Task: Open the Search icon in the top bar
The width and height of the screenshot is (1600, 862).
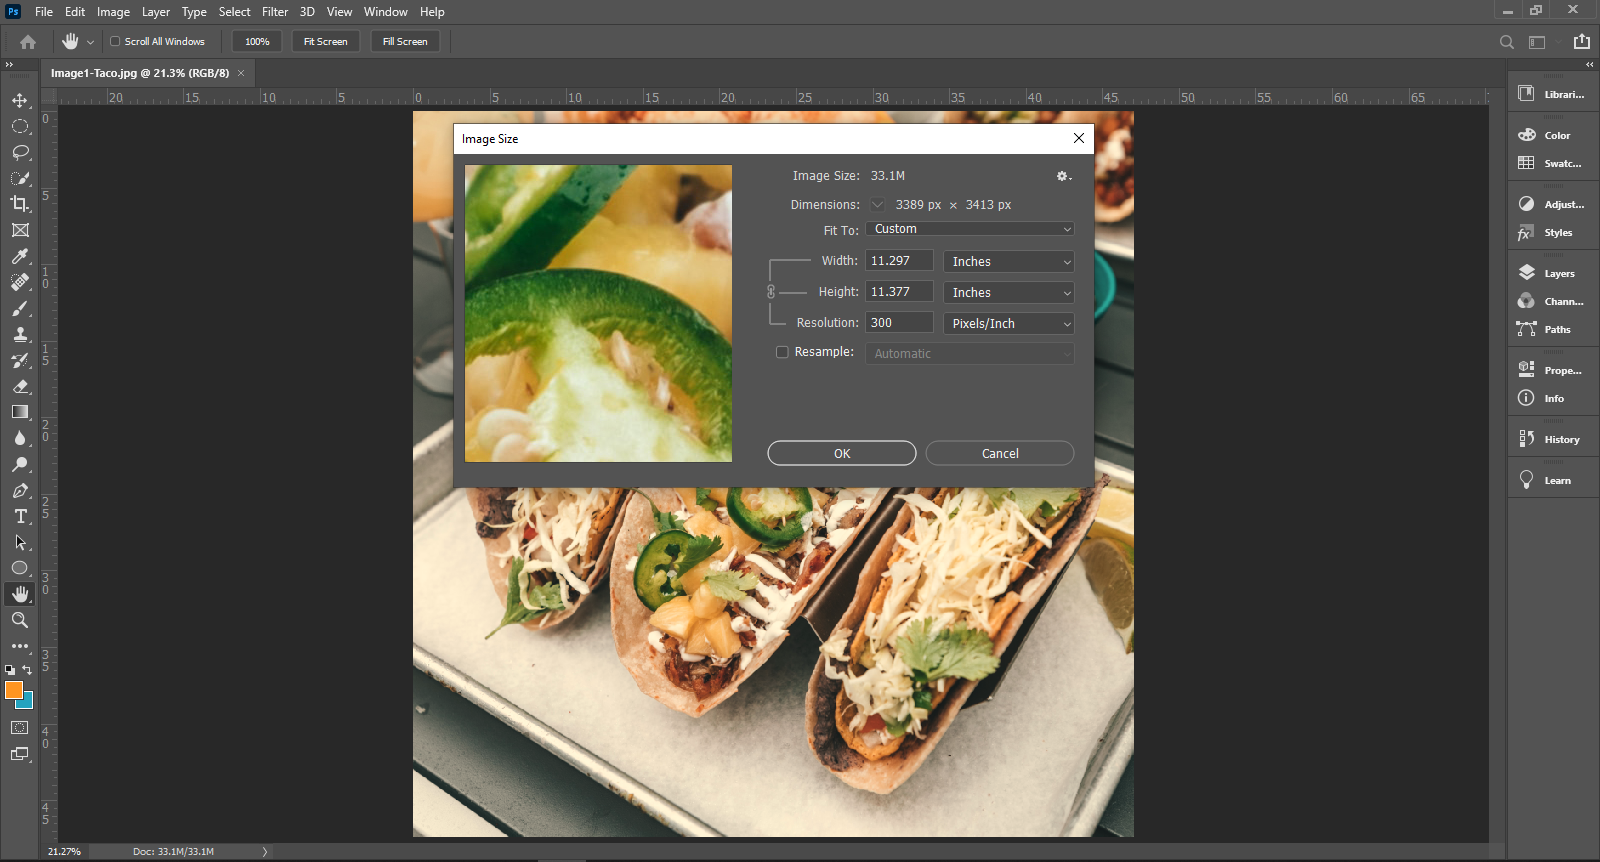Action: [x=1506, y=42]
